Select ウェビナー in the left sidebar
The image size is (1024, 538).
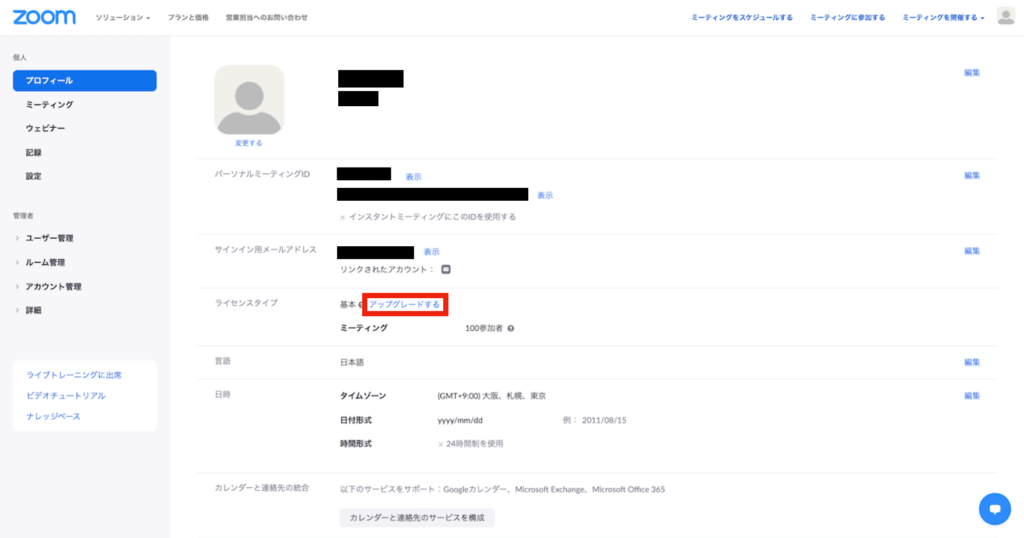click(46, 128)
